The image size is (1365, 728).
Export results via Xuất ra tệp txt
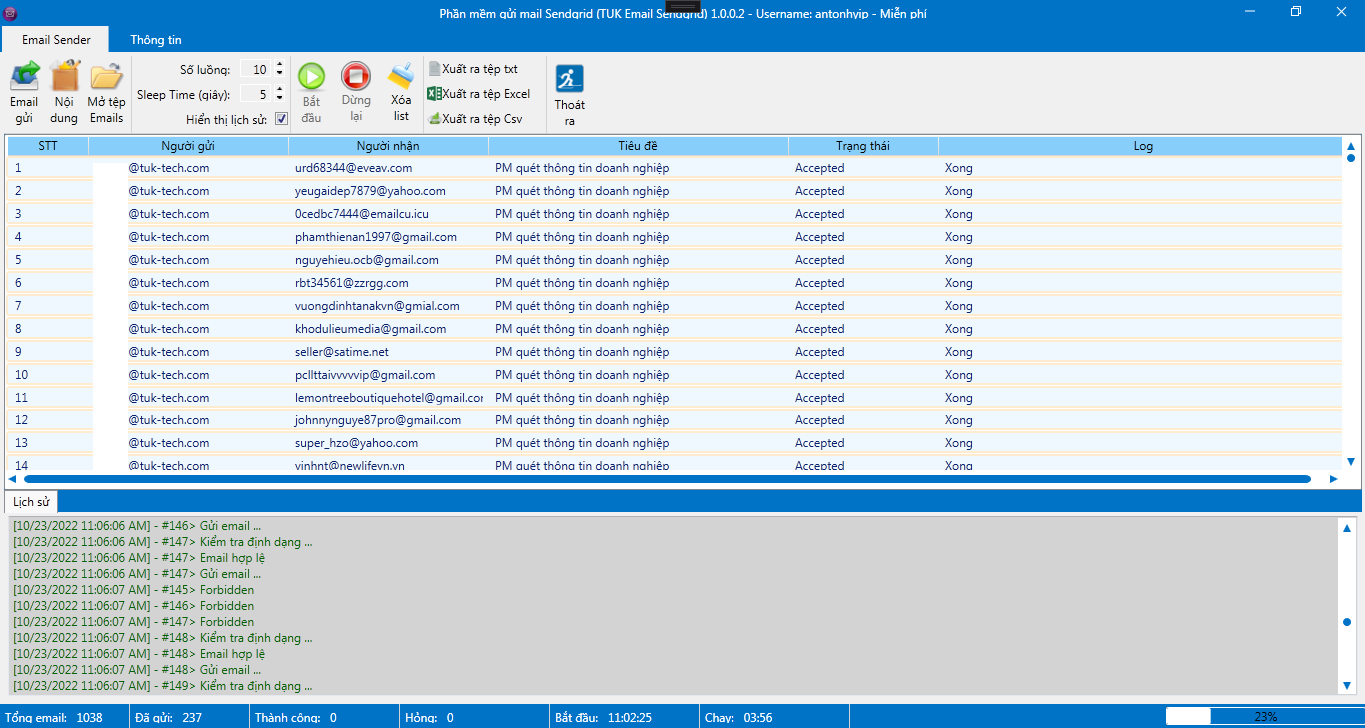(473, 69)
